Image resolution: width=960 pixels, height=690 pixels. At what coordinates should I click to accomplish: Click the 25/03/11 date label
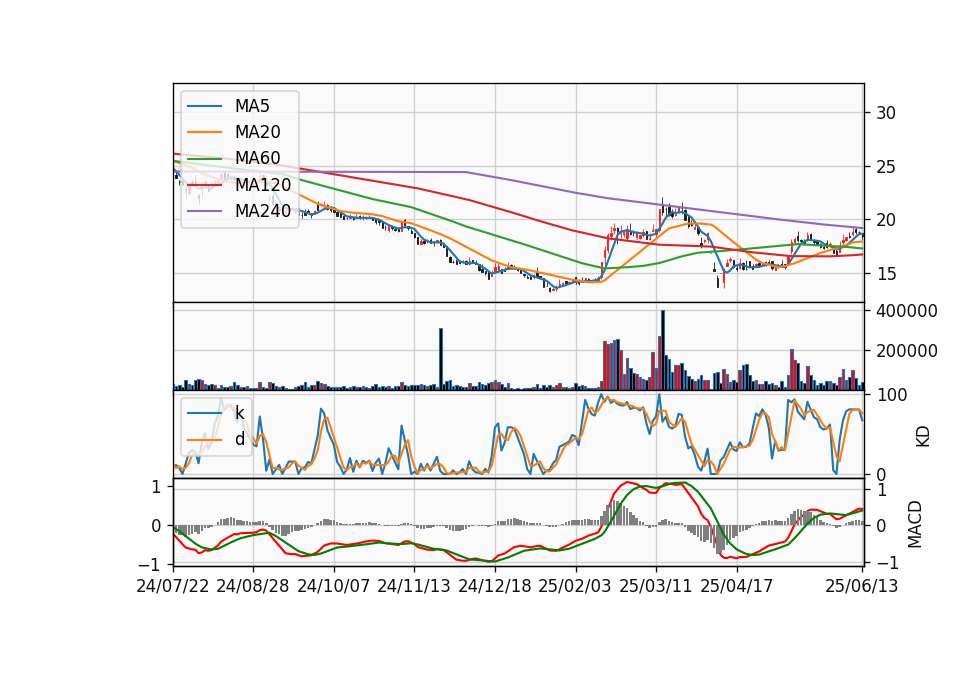(656, 586)
